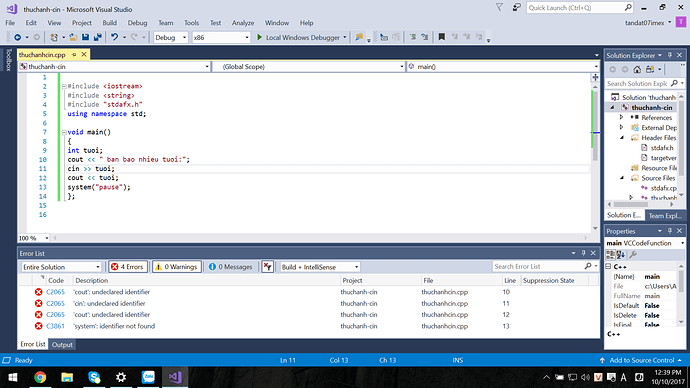The width and height of the screenshot is (690, 388).
Task: Collapse the Source Files folder
Action: 622,178
